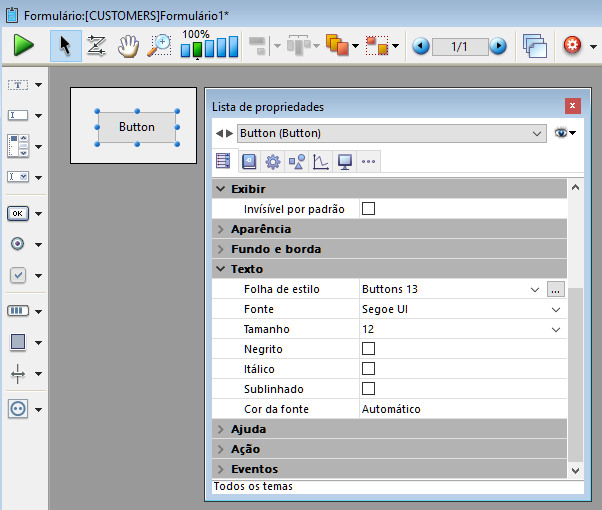Toggle the Itálico checkbox

368,369
